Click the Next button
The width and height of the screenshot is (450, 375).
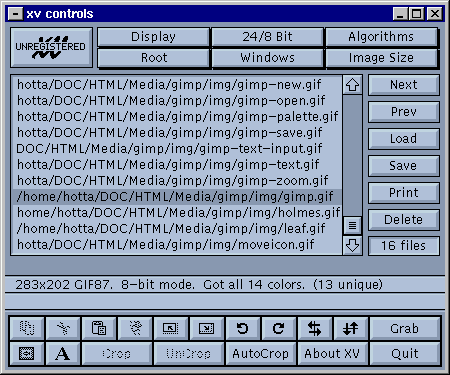(x=403, y=85)
